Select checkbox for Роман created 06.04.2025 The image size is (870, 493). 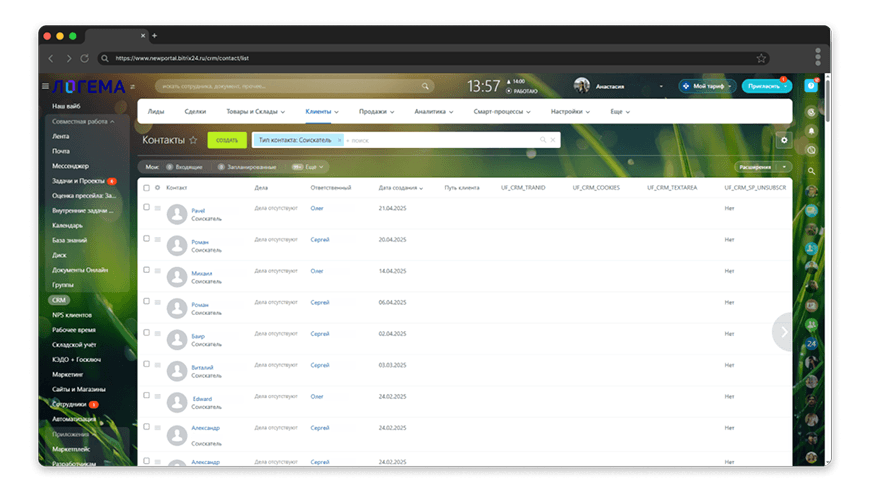pos(146,302)
